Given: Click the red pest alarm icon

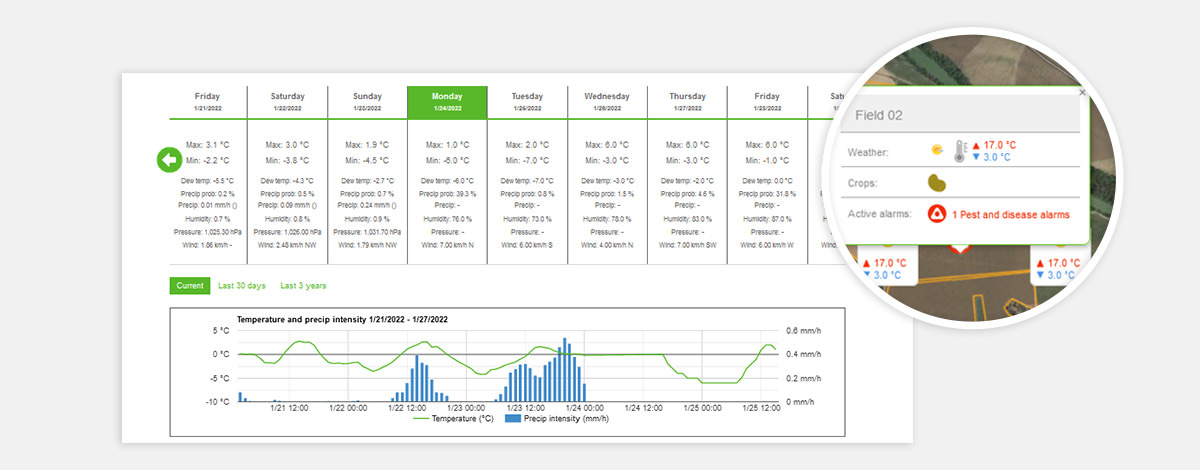Looking at the screenshot, I should pyautogui.click(x=937, y=214).
